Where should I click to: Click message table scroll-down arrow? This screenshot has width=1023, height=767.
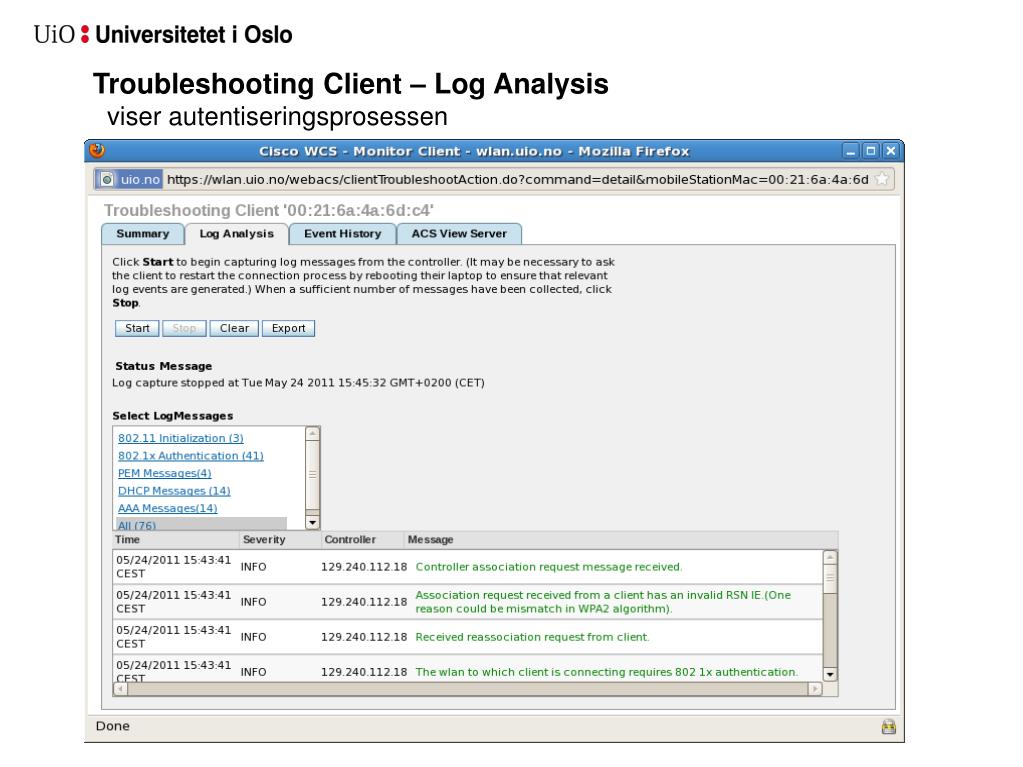click(x=830, y=674)
